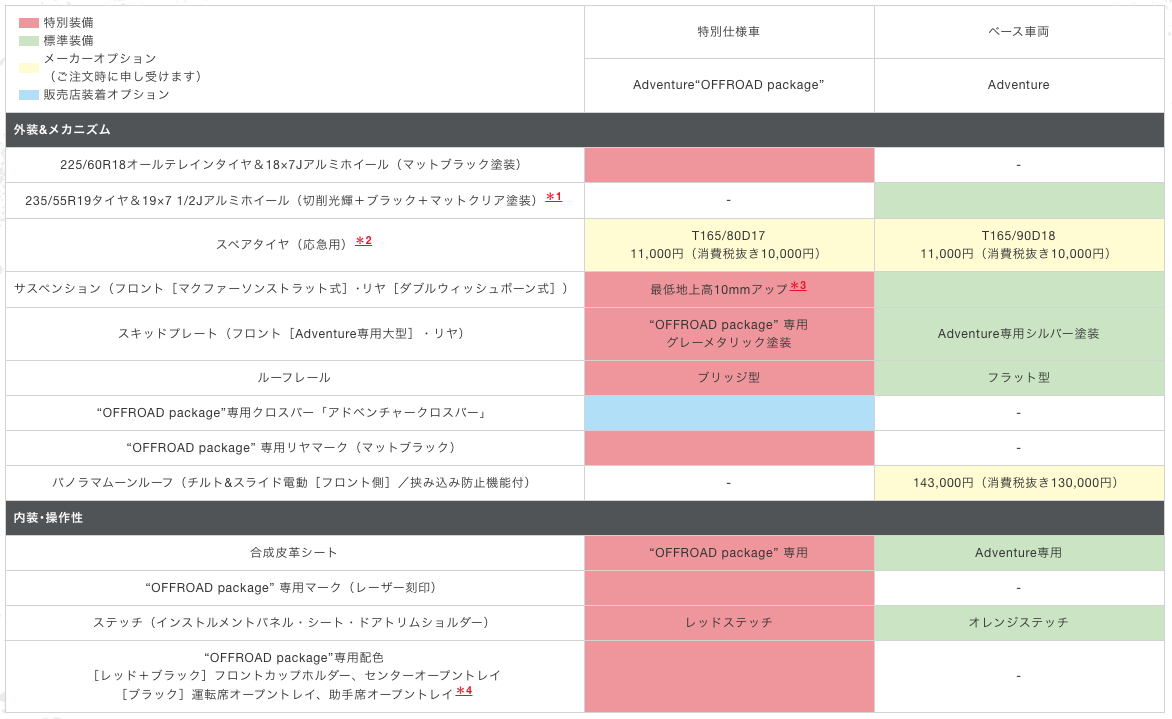Click the green cell for 235/55R19 tire row
Viewport: 1172px width, 719px height.
tap(1019, 200)
